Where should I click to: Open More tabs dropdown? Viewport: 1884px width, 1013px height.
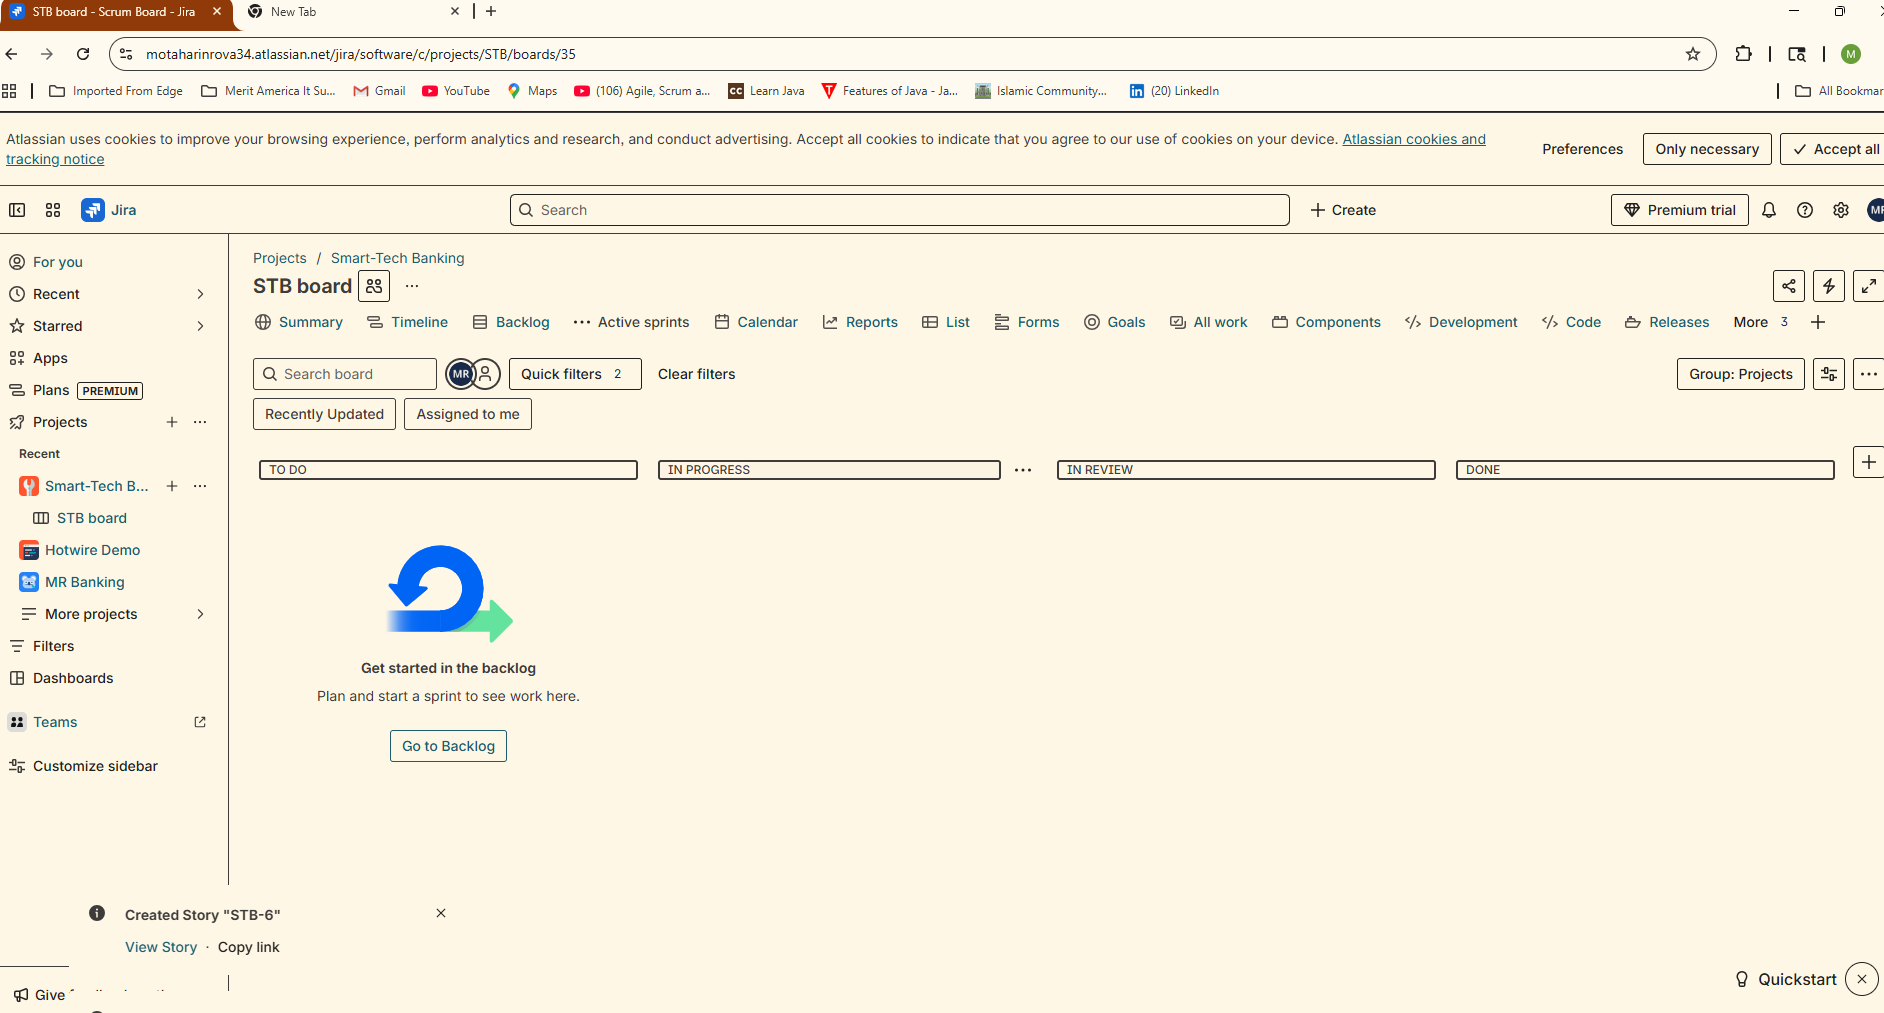coord(1761,322)
